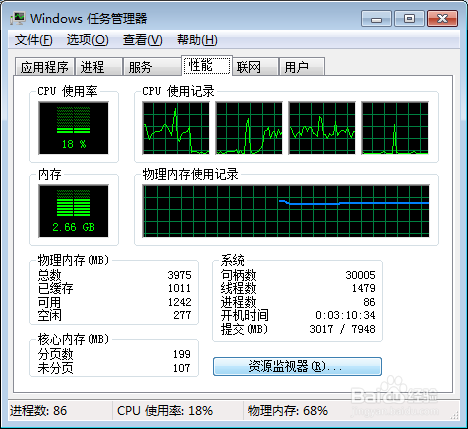The height and width of the screenshot is (429, 468).
Task: Switch to the 应用程序 tab
Action: click(45, 67)
